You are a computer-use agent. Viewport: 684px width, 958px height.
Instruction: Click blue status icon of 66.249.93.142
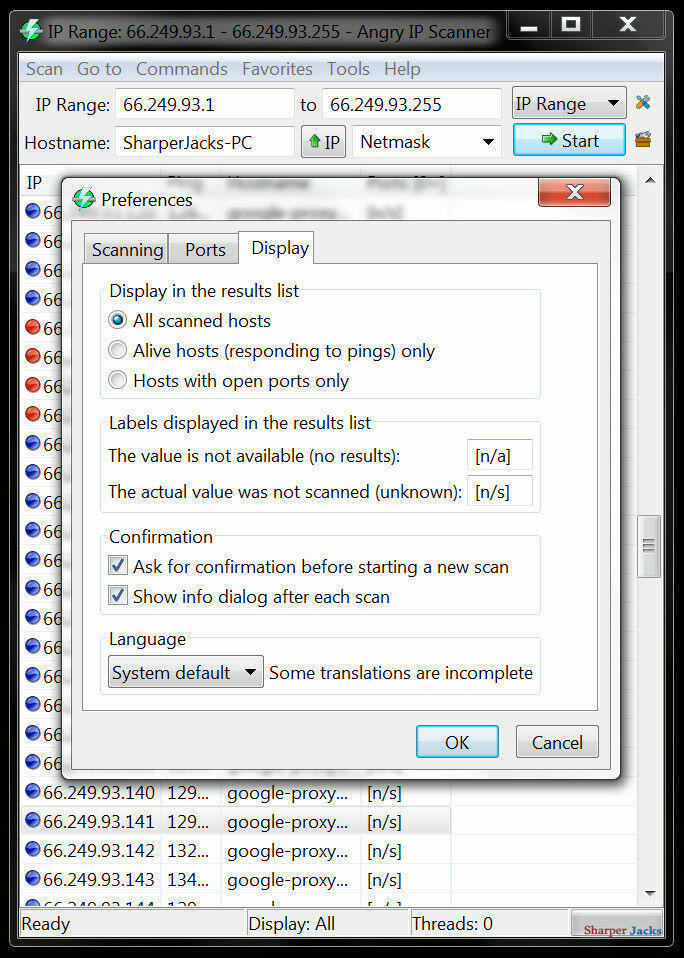click(x=32, y=849)
